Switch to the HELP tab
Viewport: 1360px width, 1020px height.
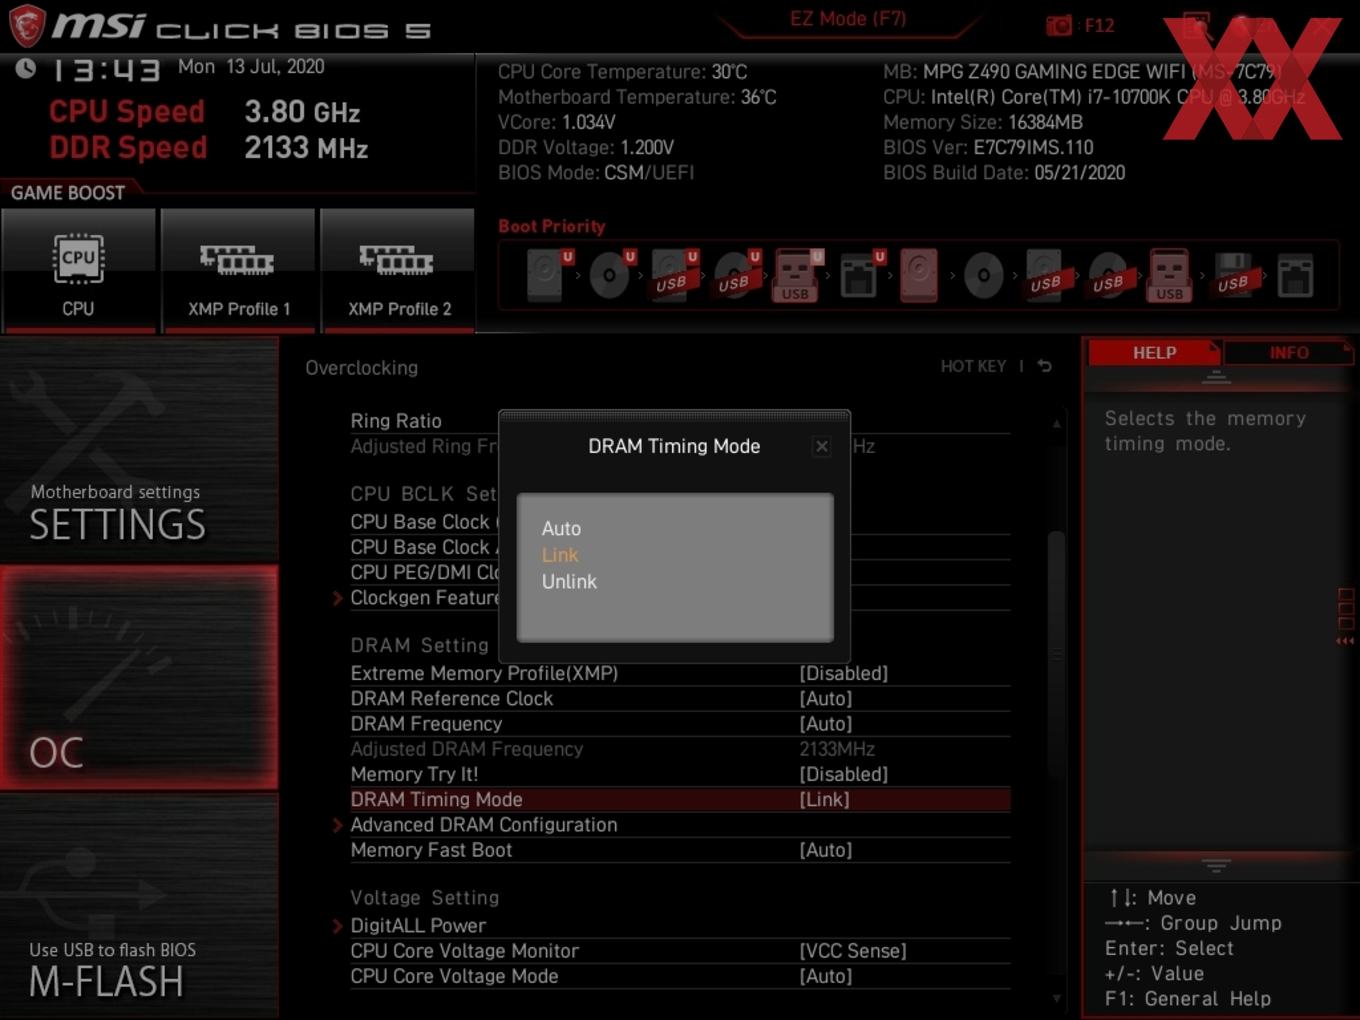pyautogui.click(x=1154, y=352)
